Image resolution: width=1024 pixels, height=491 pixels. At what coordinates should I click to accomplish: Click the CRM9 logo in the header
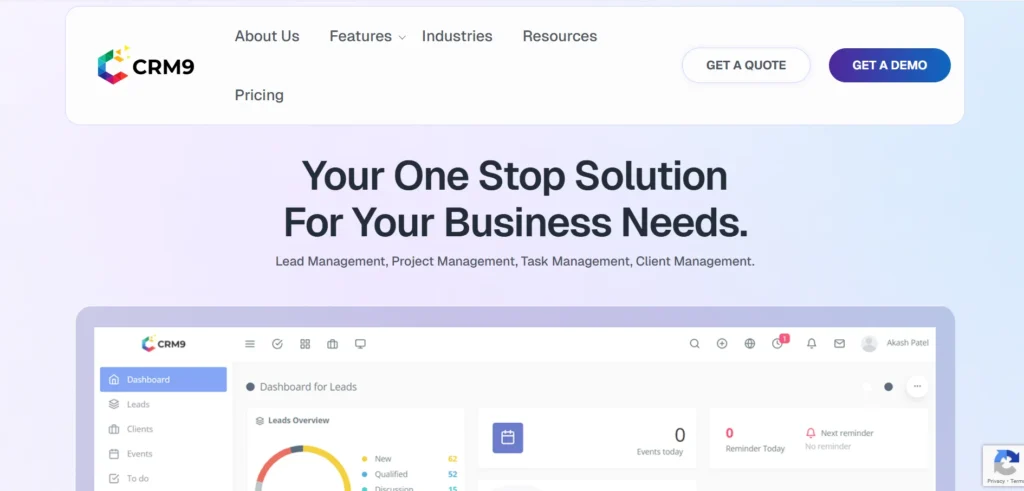pos(146,66)
